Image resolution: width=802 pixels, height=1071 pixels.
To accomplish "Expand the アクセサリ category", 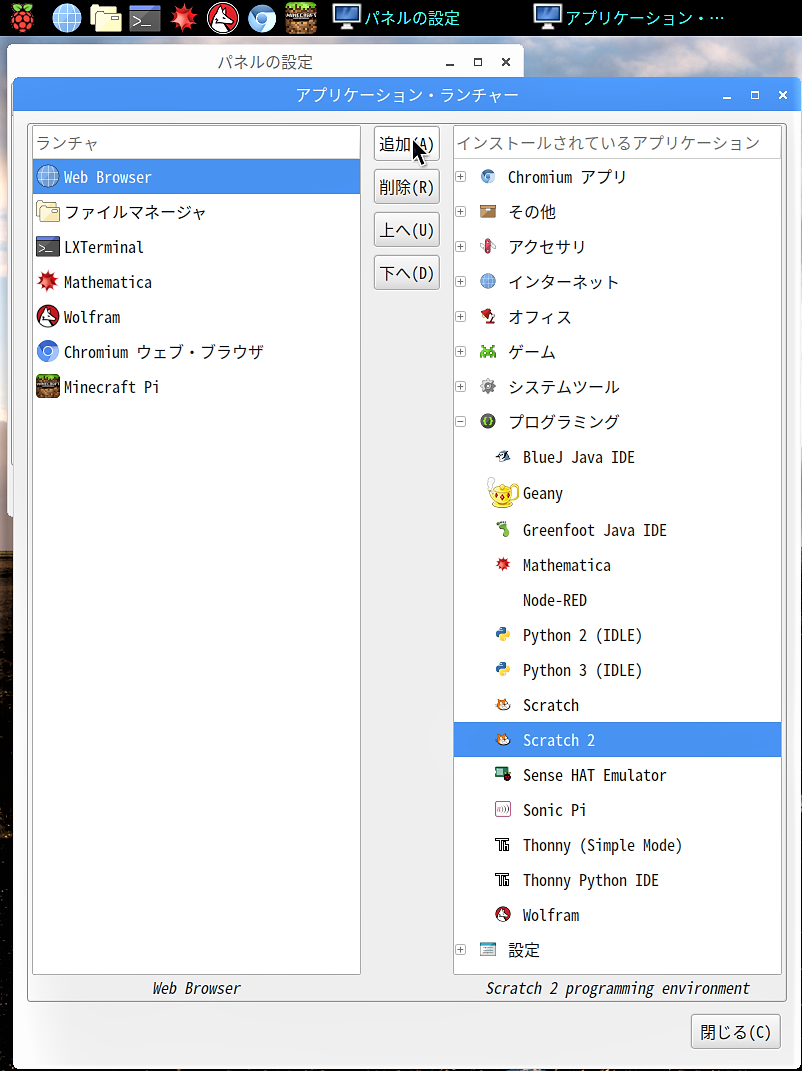I will 460,247.
